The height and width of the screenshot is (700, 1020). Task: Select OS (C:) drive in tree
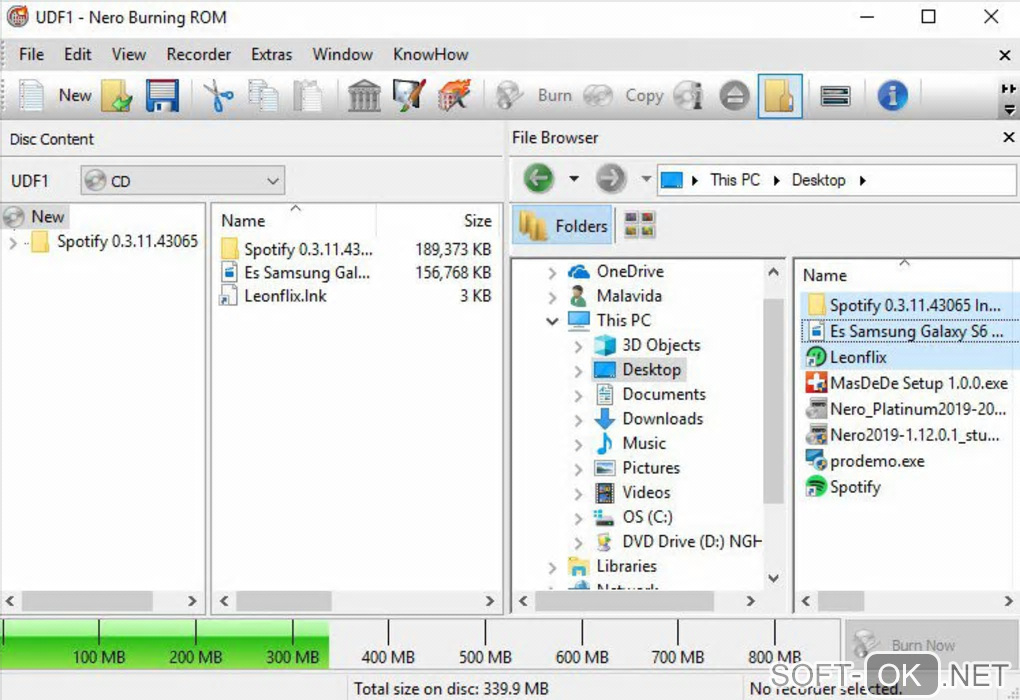tap(647, 517)
